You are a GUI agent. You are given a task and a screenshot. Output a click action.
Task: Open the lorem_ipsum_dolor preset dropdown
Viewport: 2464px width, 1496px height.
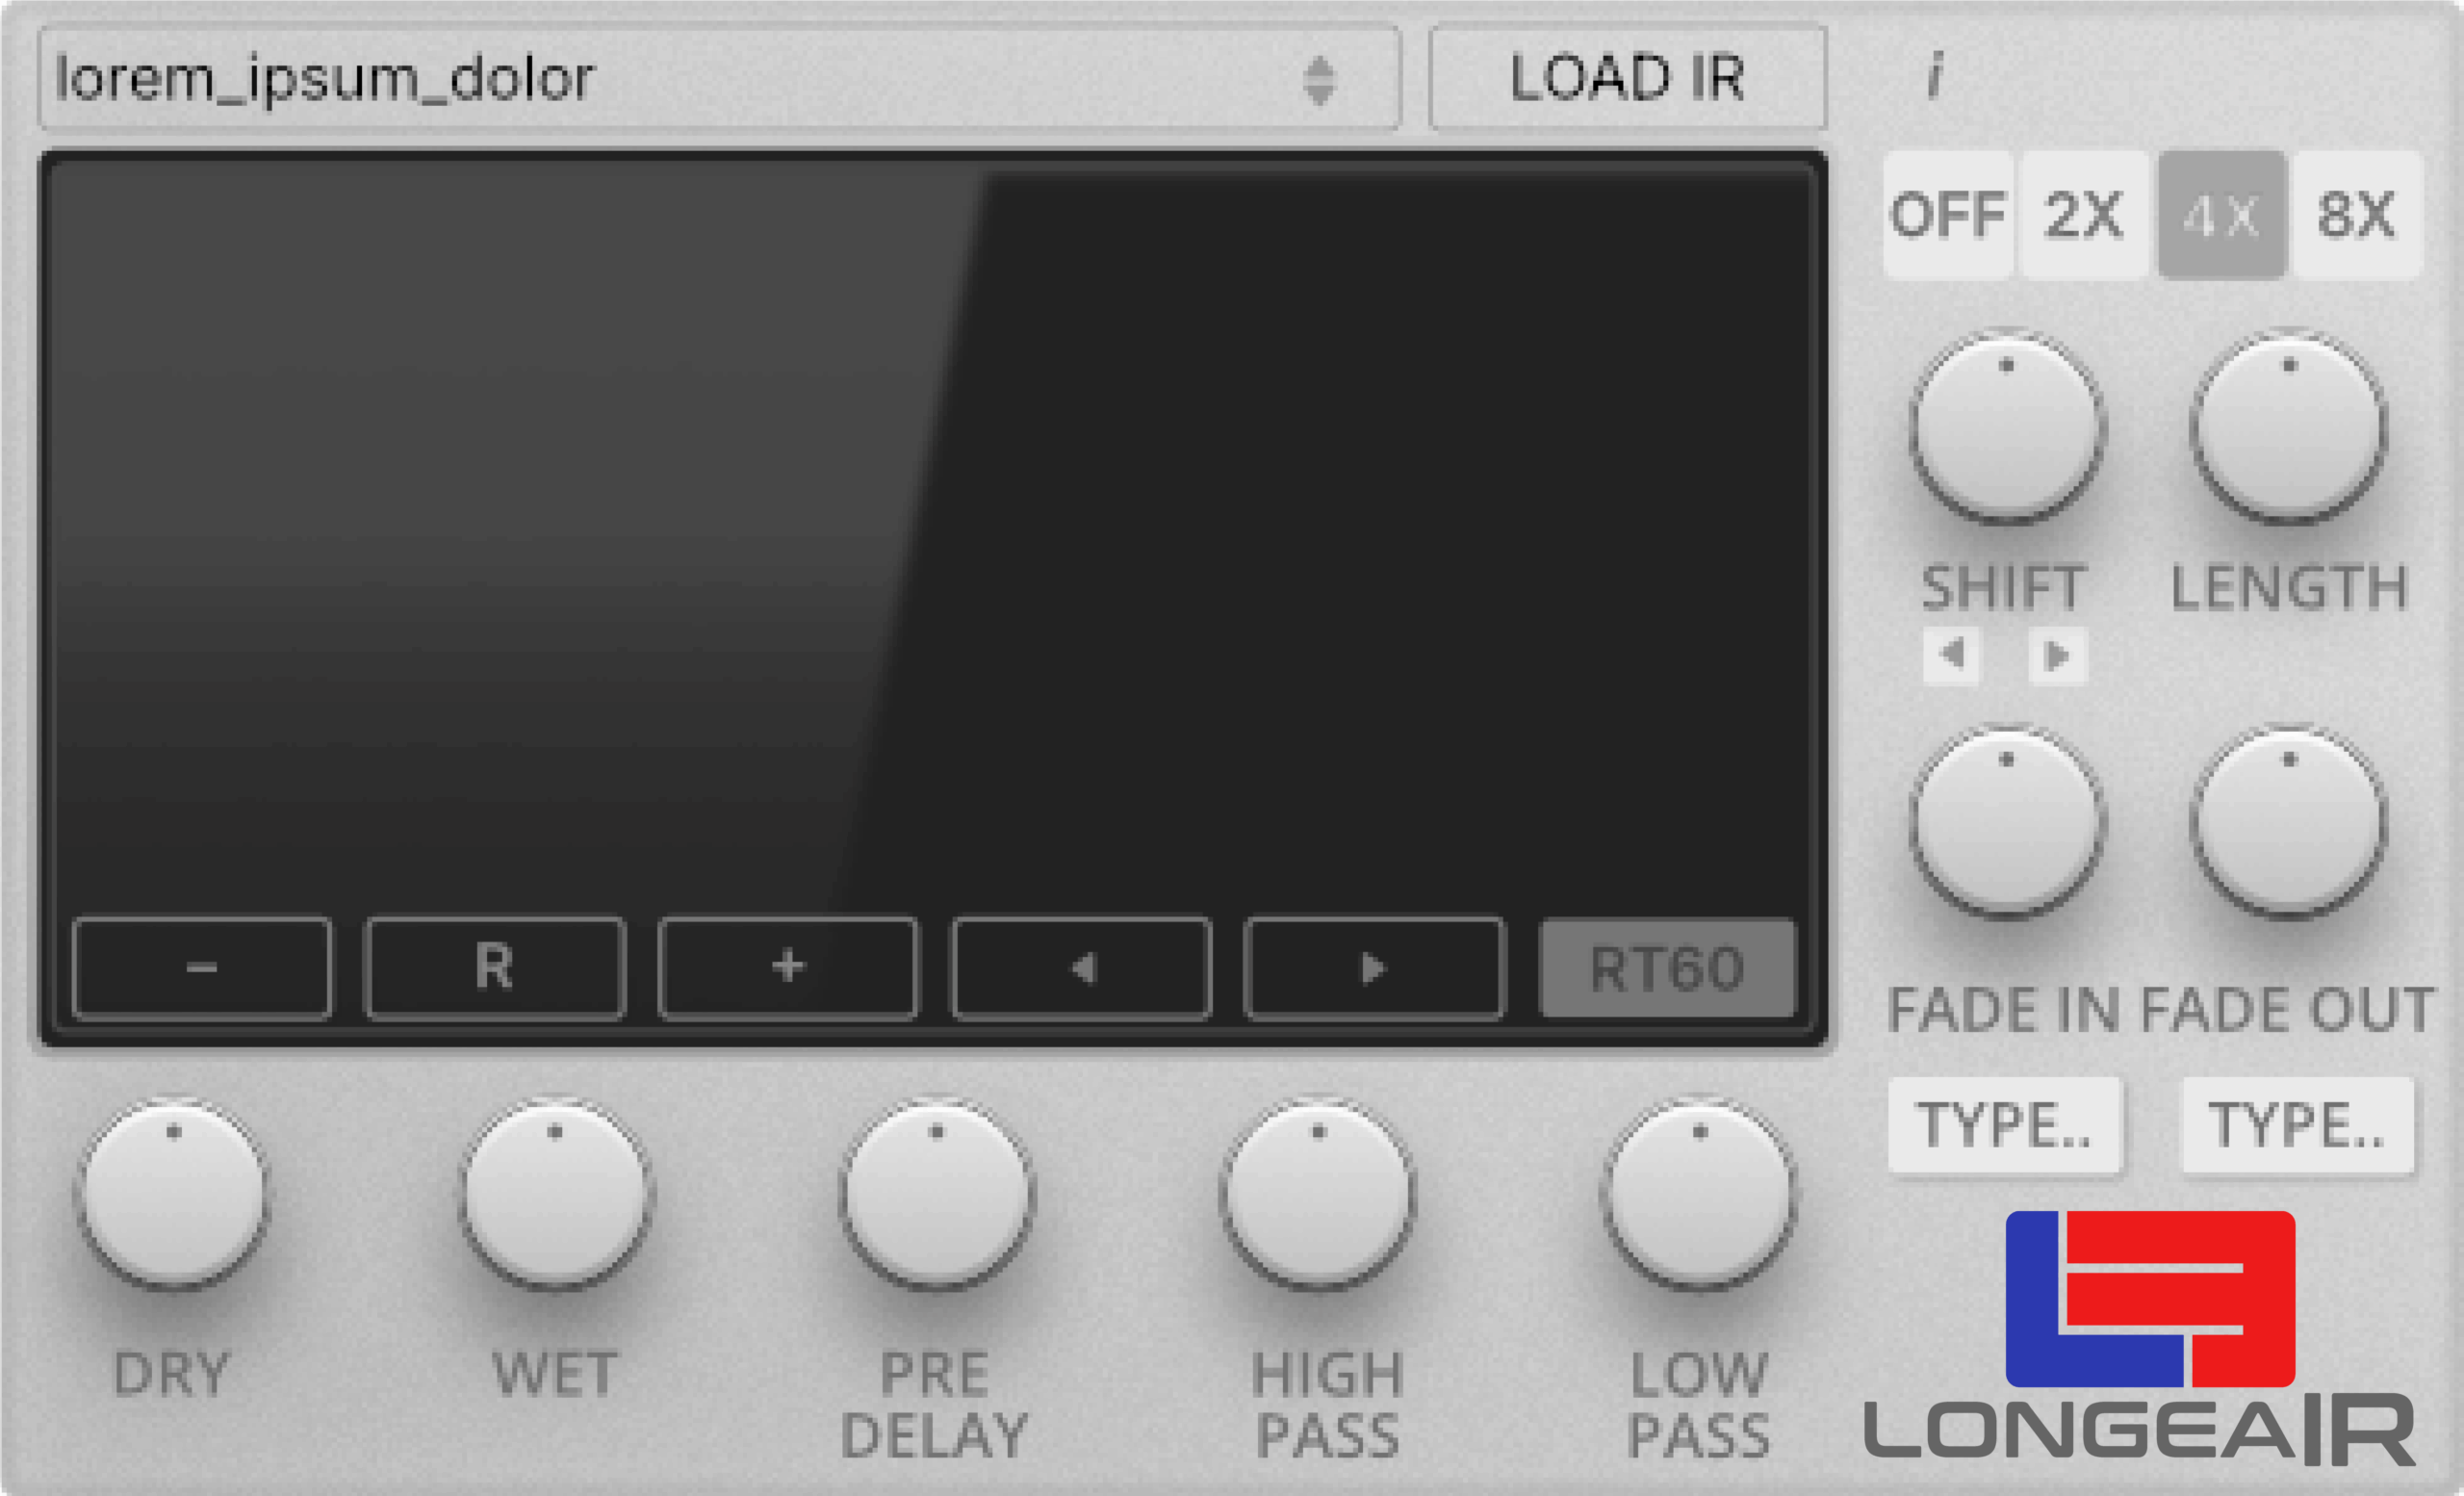pyautogui.click(x=719, y=78)
